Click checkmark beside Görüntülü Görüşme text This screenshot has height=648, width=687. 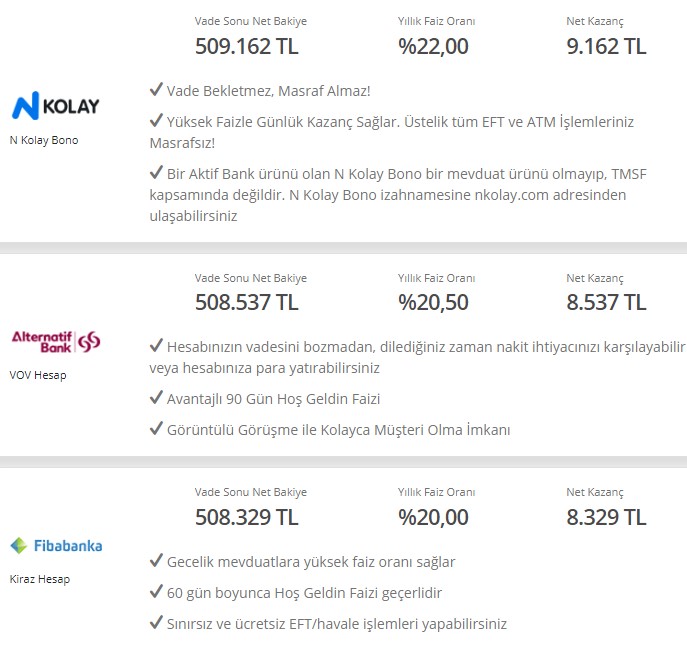[156, 428]
